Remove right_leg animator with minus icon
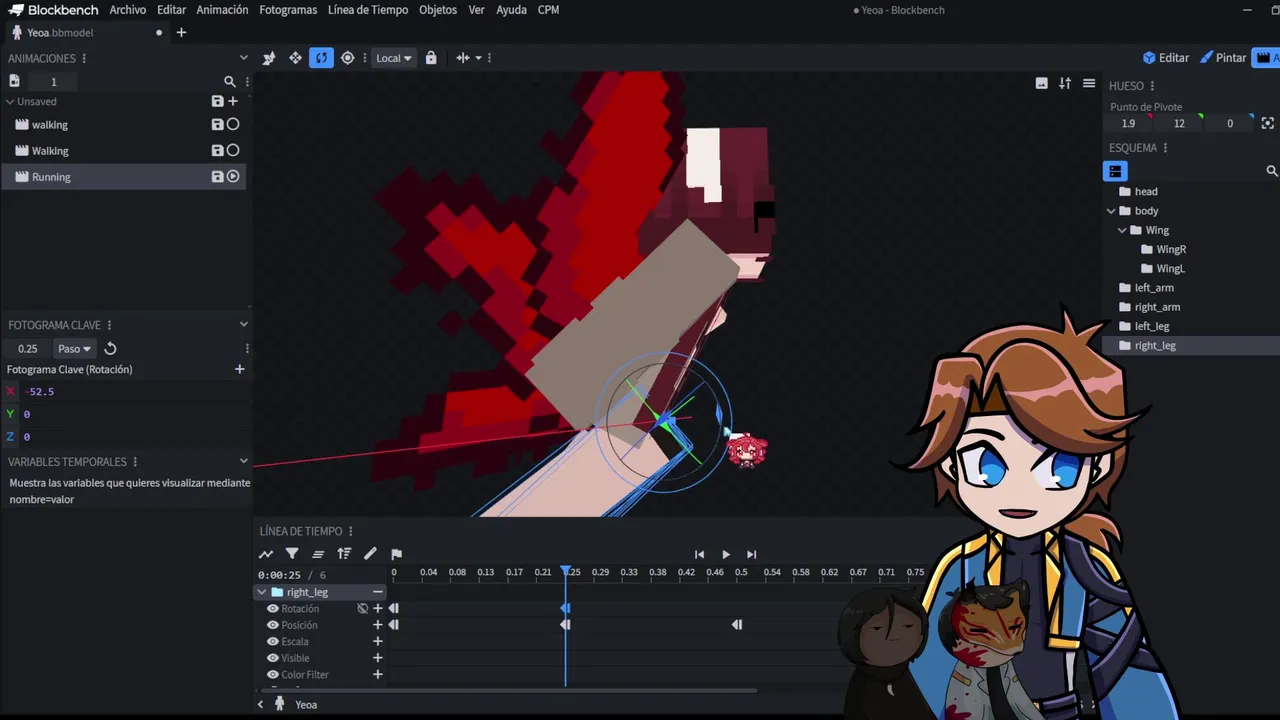Viewport: 1280px width, 720px height. click(x=378, y=592)
